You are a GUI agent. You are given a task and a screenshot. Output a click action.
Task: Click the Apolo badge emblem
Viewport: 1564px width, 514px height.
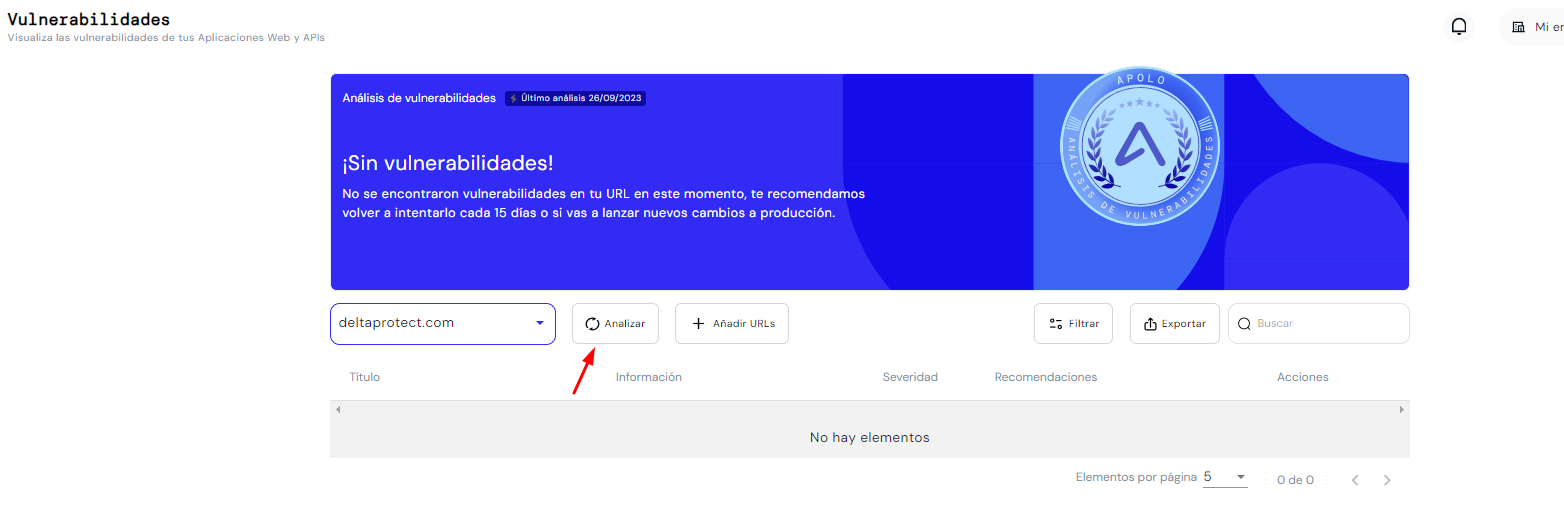pyautogui.click(x=1140, y=148)
